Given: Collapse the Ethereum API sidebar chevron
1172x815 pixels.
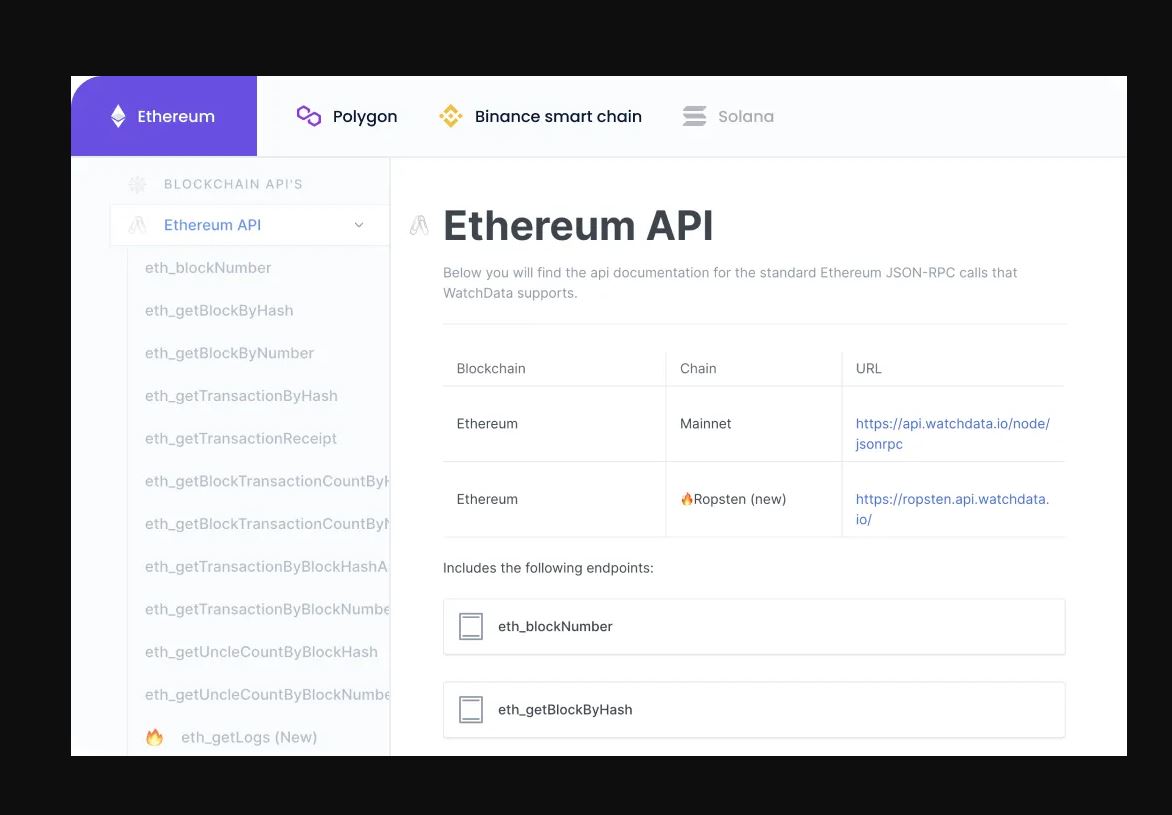Looking at the screenshot, I should (359, 225).
